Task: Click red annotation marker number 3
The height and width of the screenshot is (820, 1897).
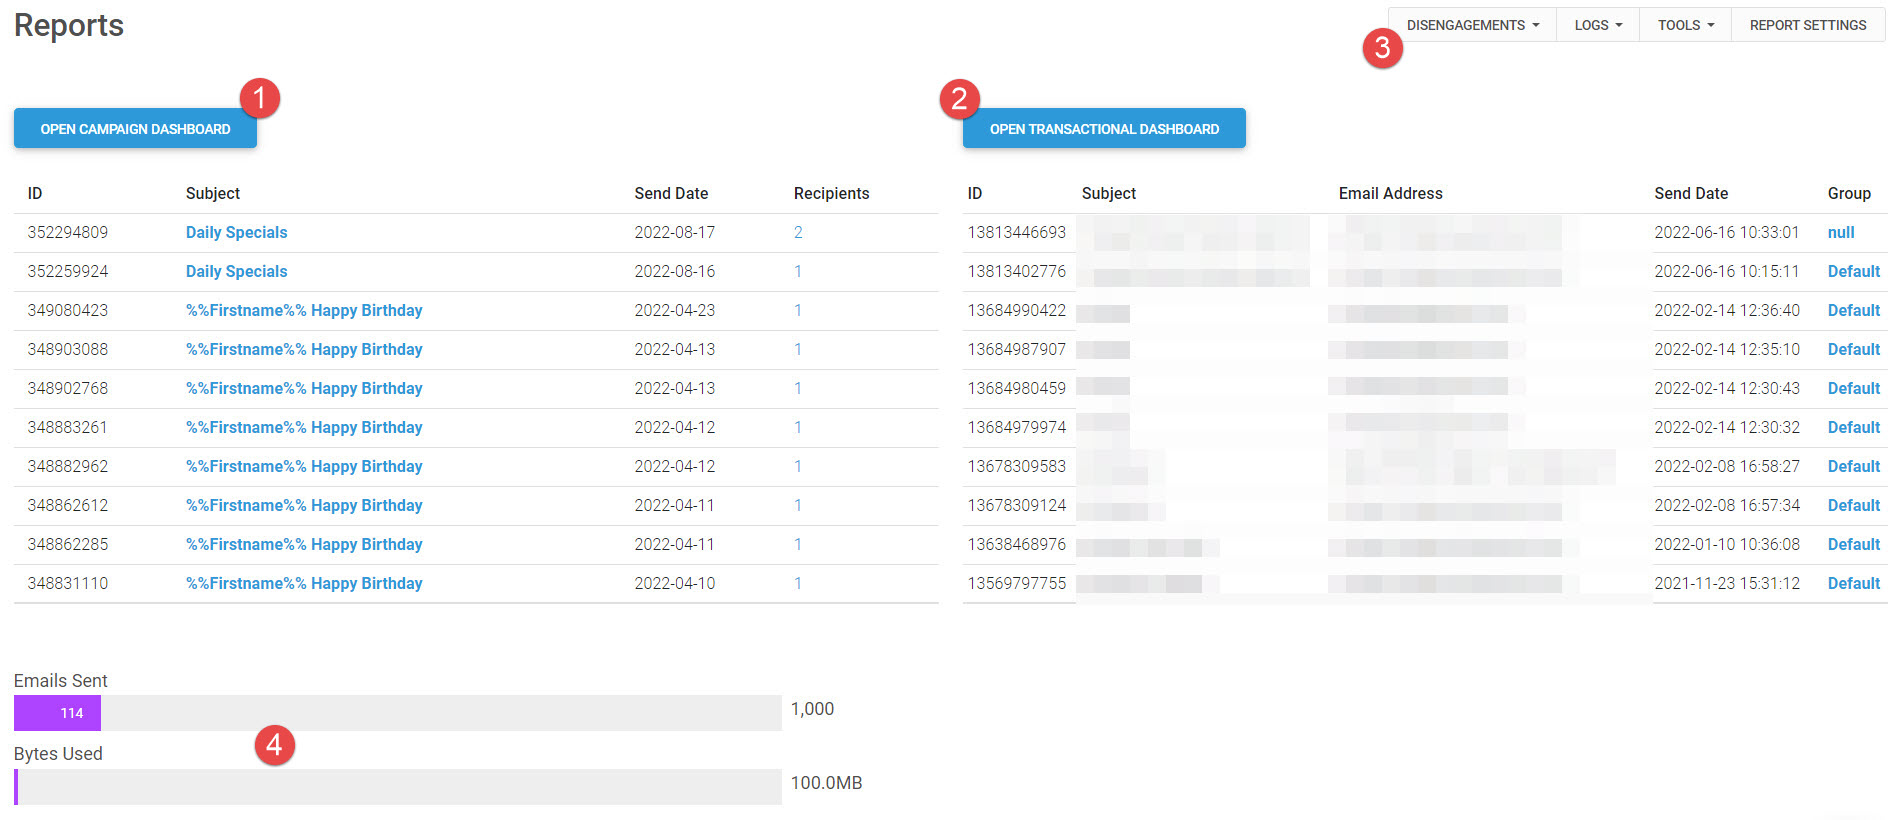Action: click(1382, 47)
